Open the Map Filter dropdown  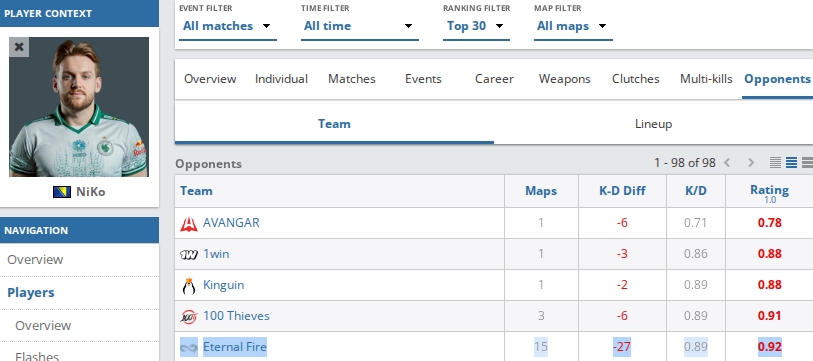pyautogui.click(x=573, y=26)
